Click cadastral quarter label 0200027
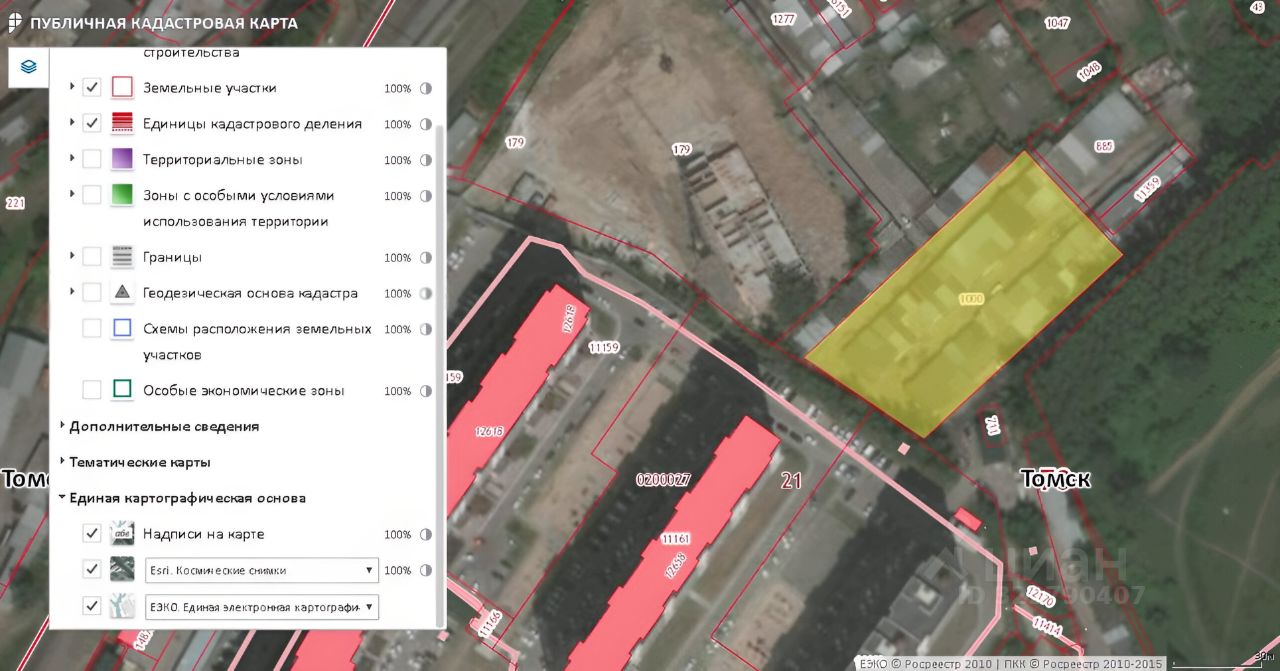Image resolution: width=1280 pixels, height=671 pixels. (663, 480)
